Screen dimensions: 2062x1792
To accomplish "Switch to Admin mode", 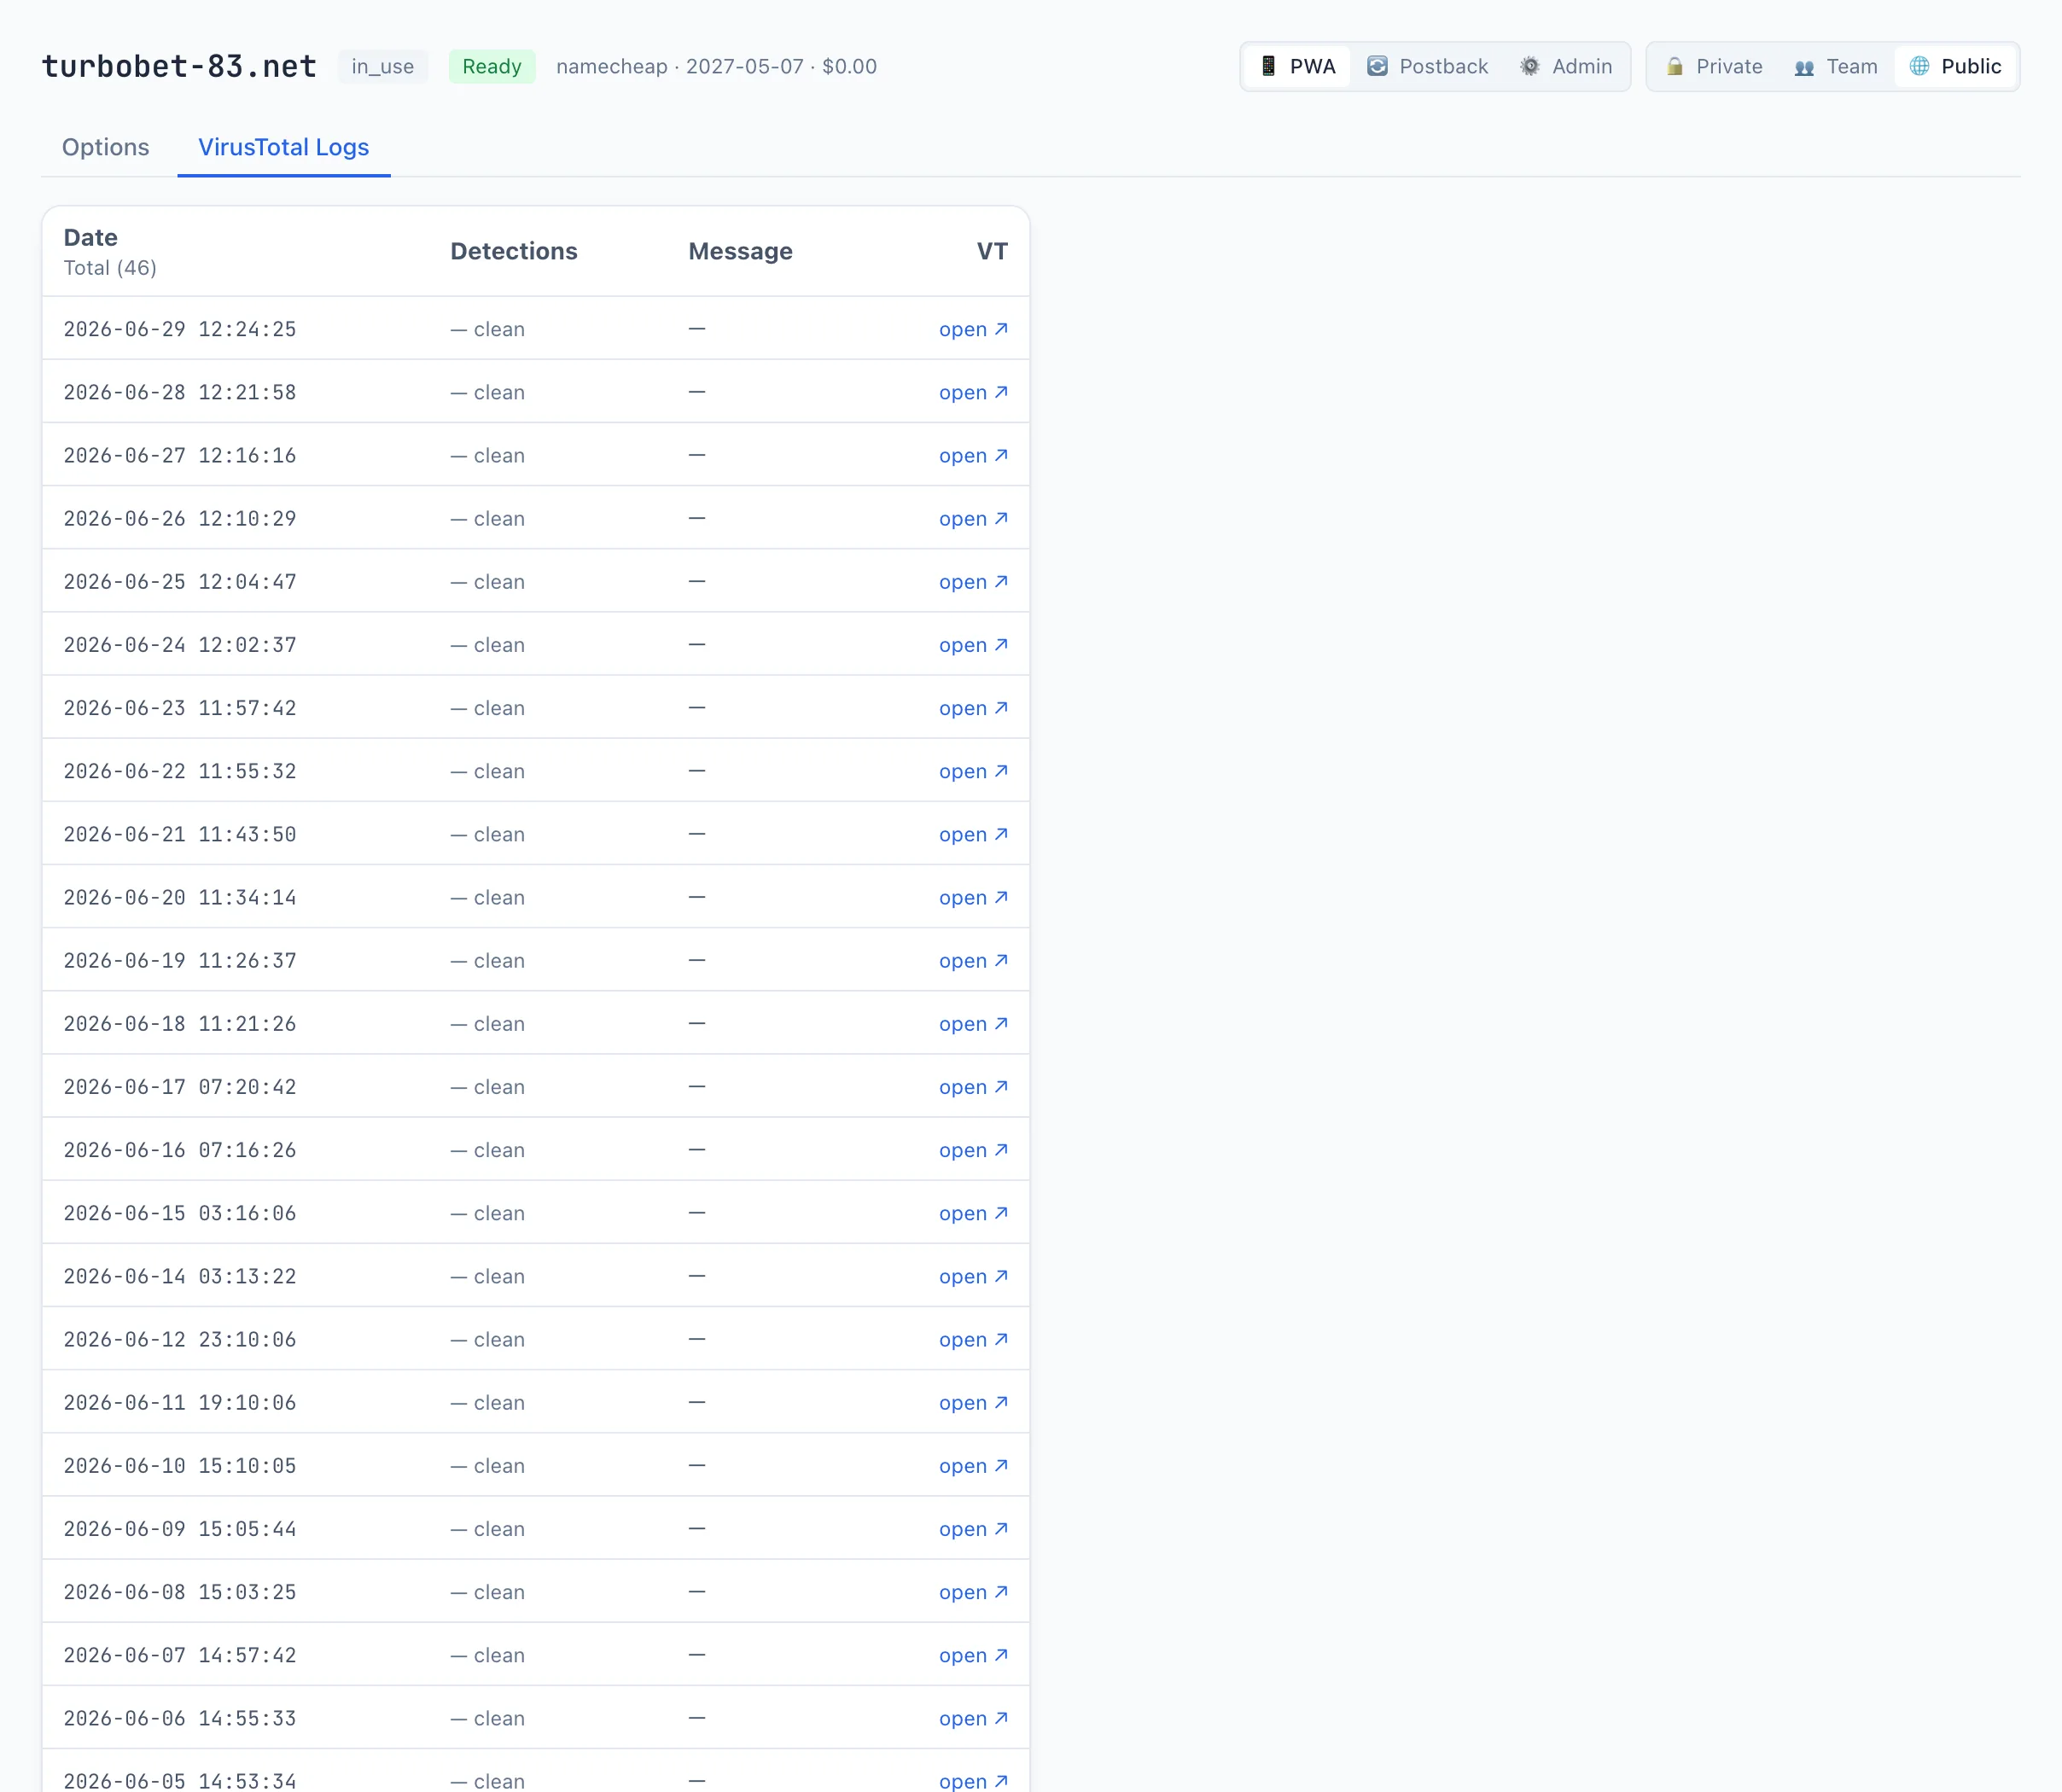I will tap(1565, 66).
